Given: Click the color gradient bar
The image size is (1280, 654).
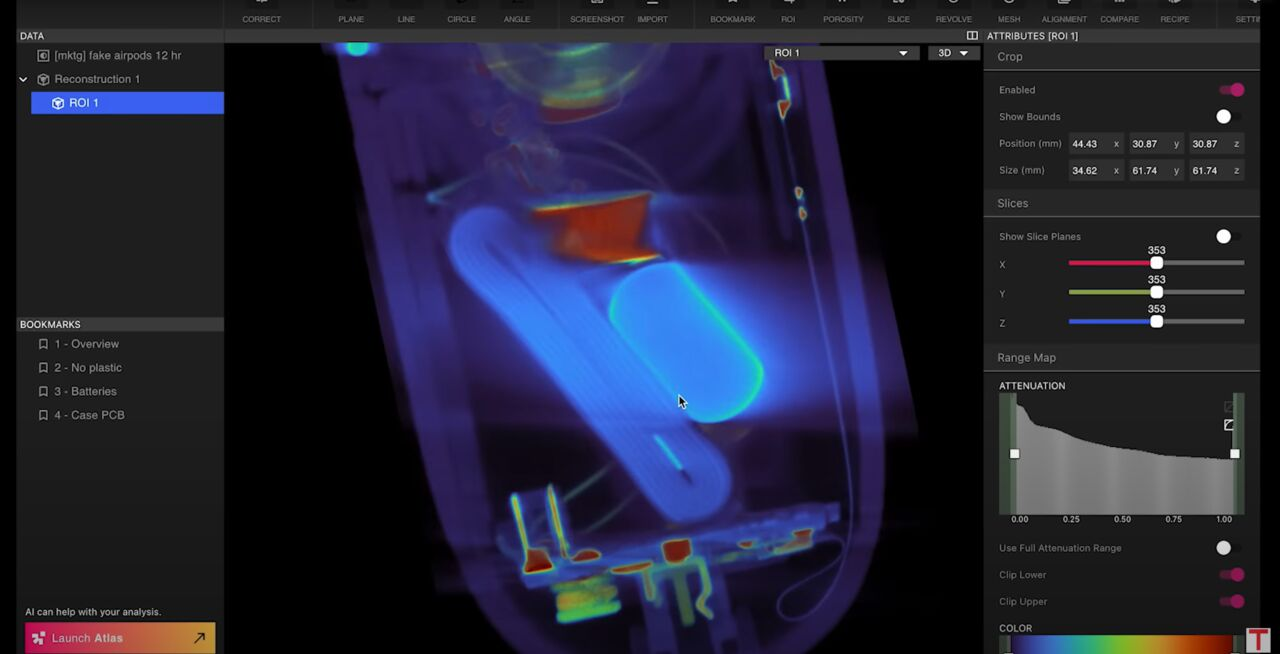Looking at the screenshot, I should click(1121, 645).
